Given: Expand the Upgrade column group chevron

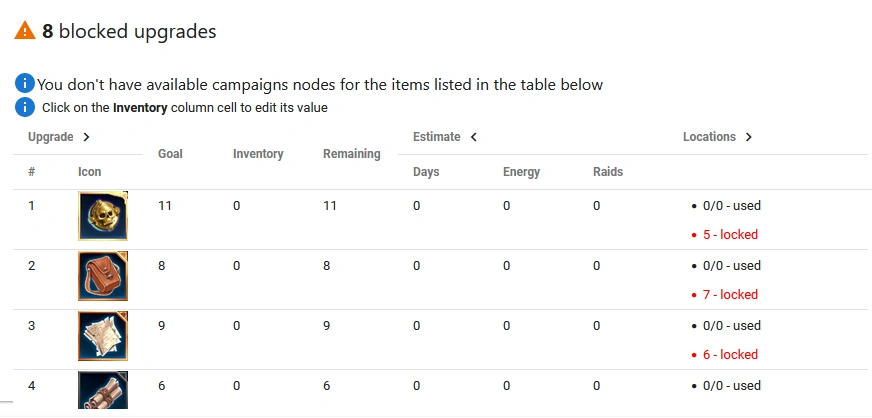Looking at the screenshot, I should [87, 137].
